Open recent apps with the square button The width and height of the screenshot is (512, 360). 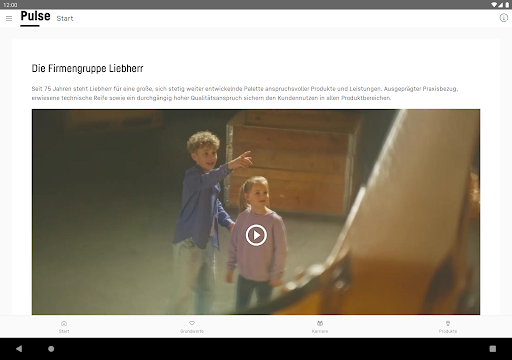pyautogui.click(x=493, y=349)
